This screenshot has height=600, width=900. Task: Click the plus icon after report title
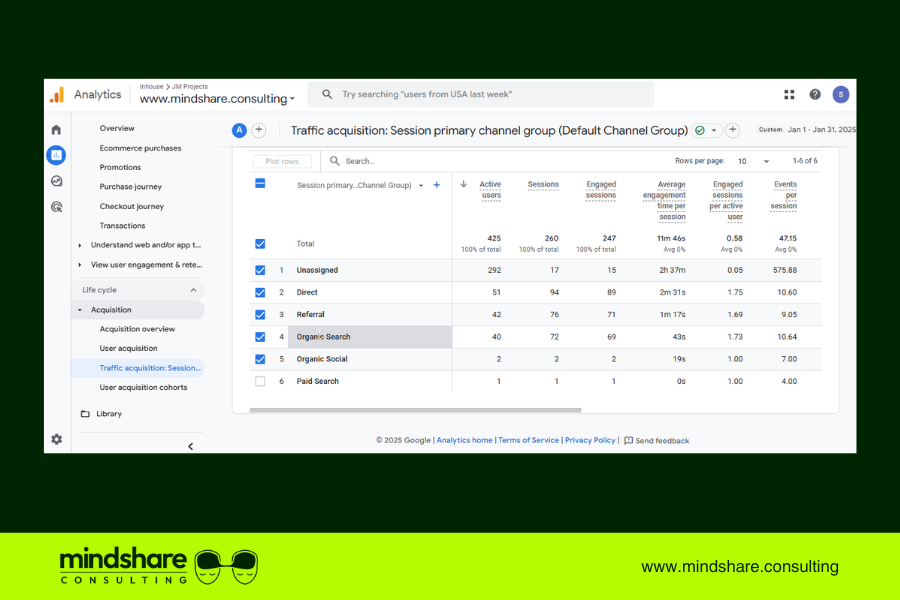pos(732,130)
